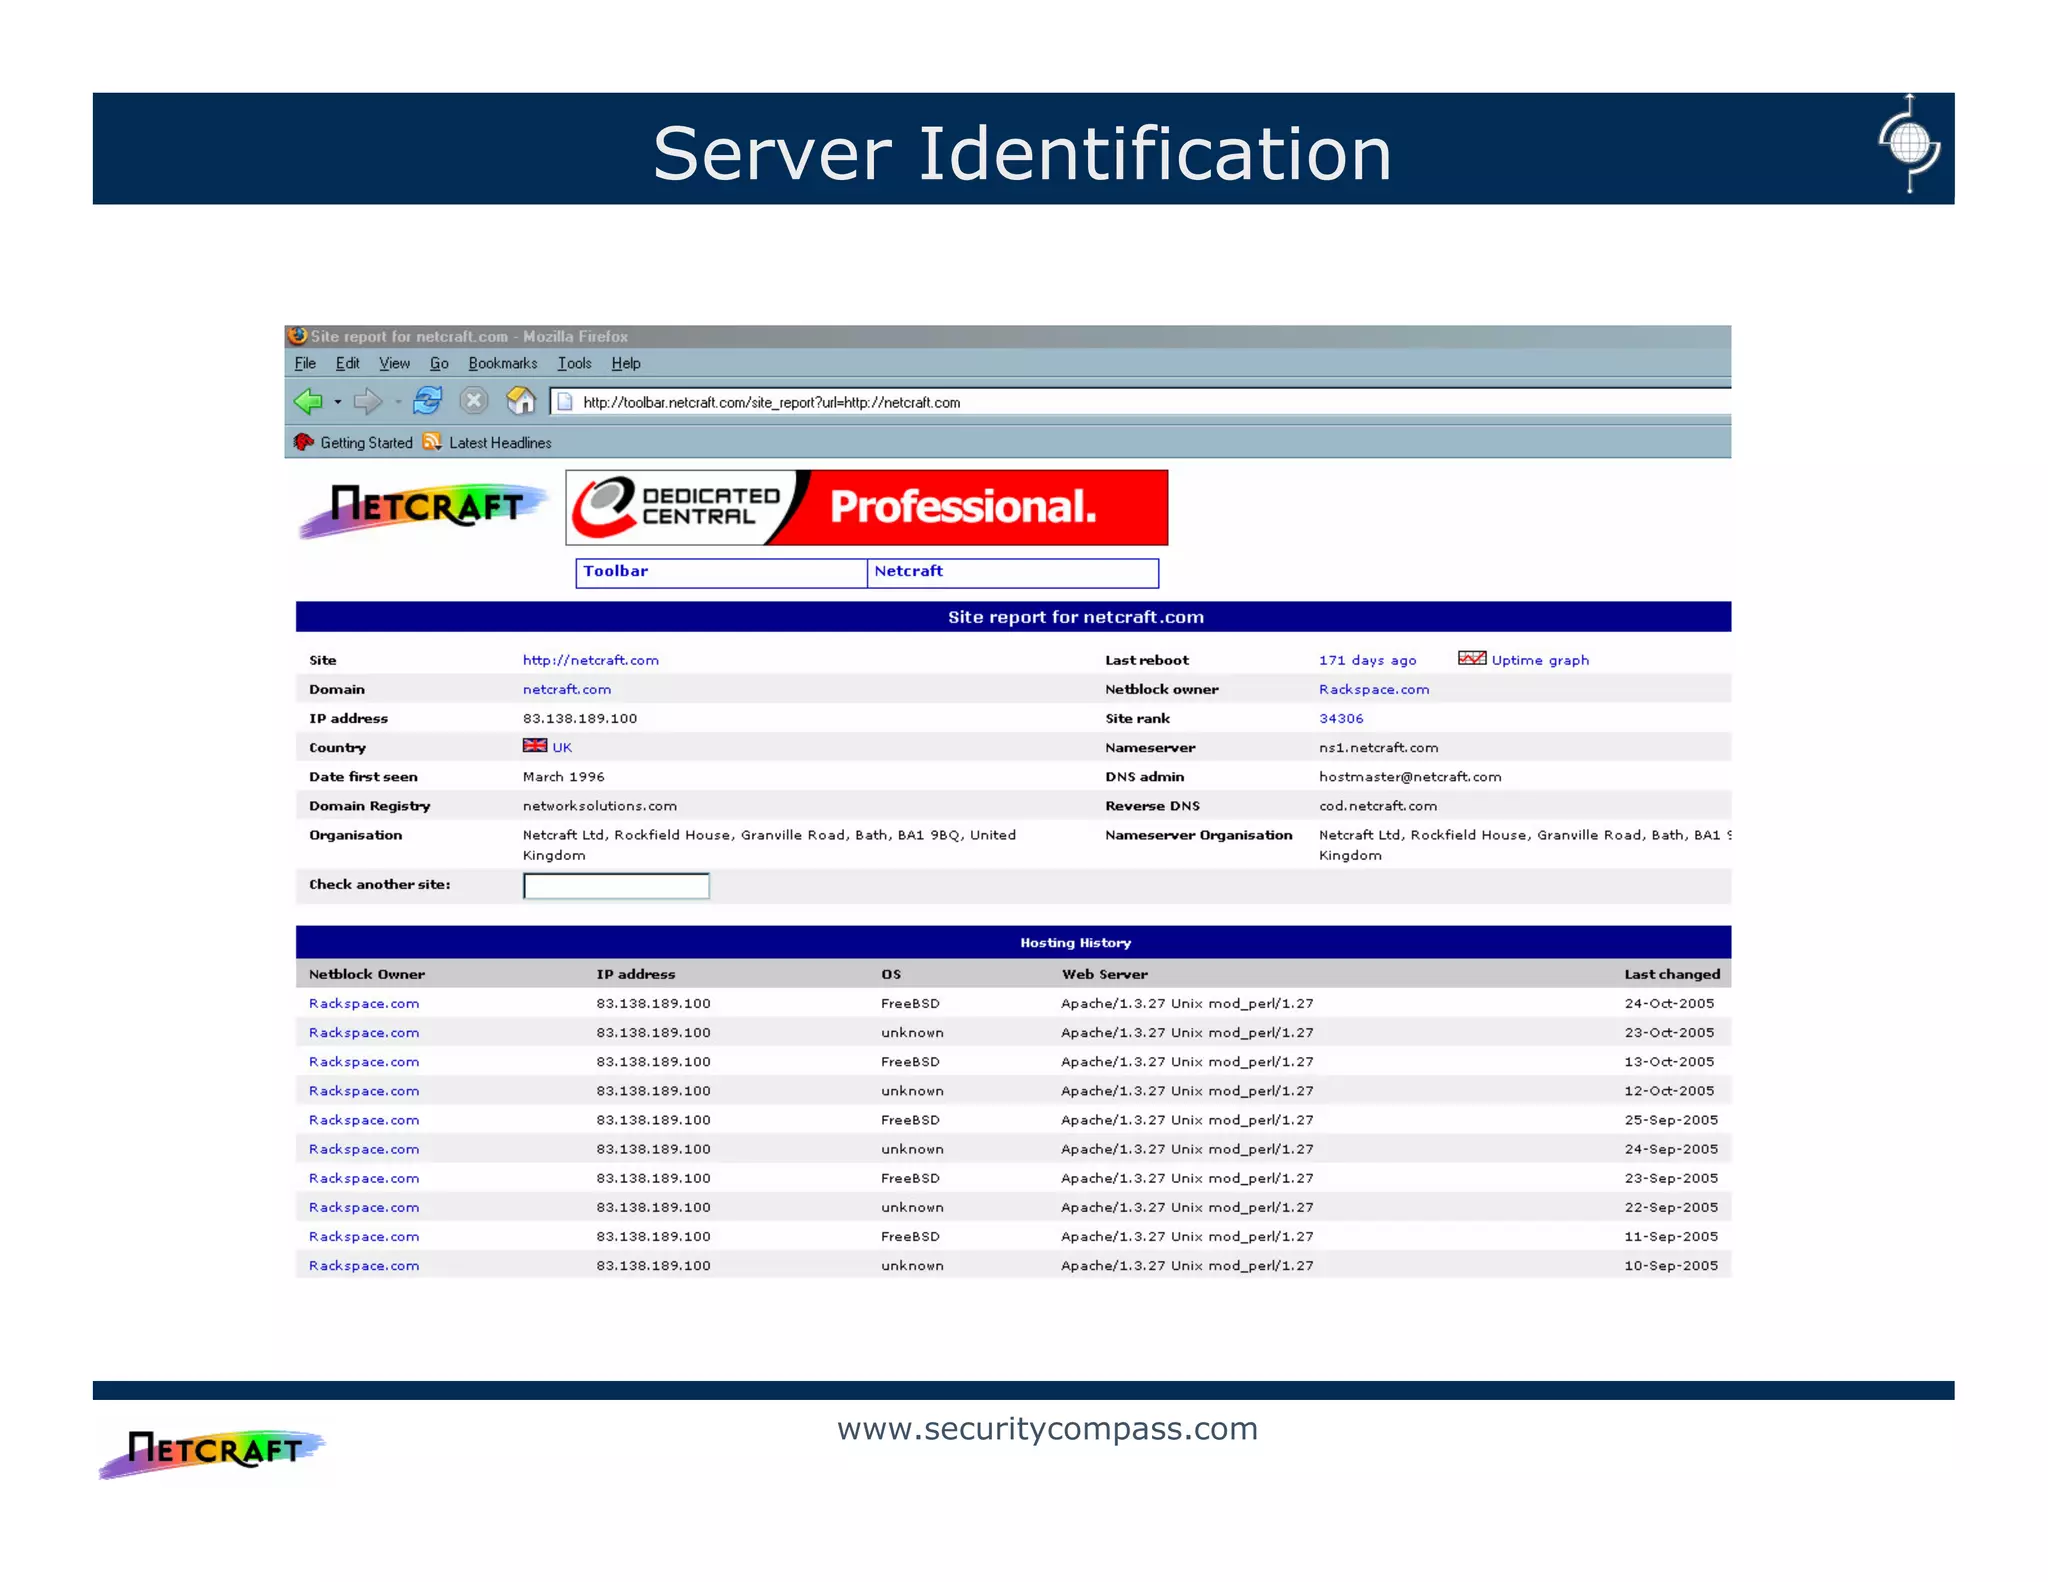2048x1582 pixels.
Task: Go to the Home page icon
Action: click(521, 401)
